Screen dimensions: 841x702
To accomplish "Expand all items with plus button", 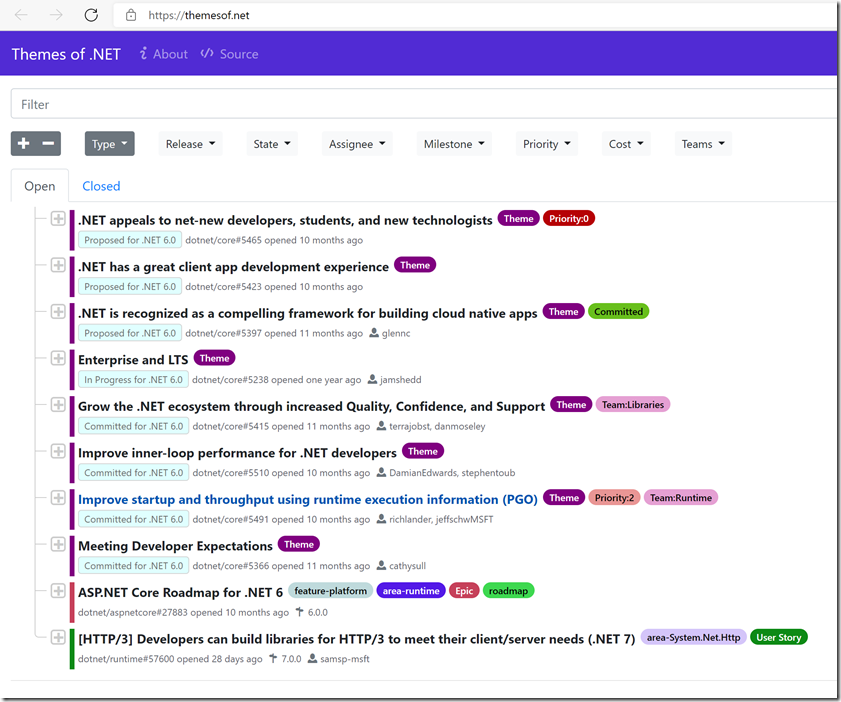I will [x=24, y=144].
